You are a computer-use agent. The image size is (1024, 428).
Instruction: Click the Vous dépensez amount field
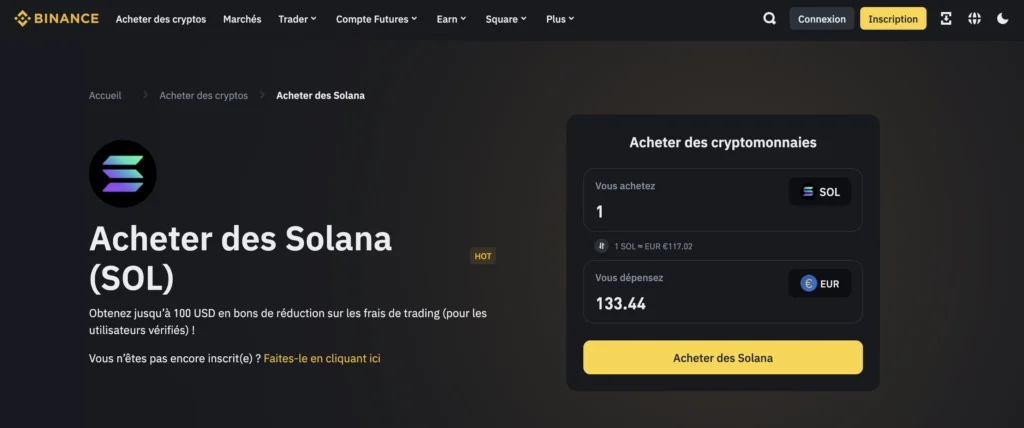(x=680, y=303)
